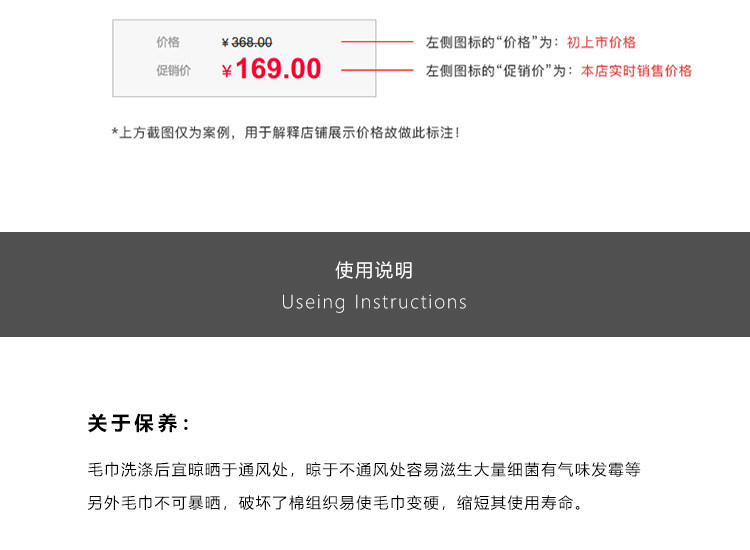The height and width of the screenshot is (550, 750).
Task: Click the struck-through ¥368.00 original price
Action: (x=247, y=42)
